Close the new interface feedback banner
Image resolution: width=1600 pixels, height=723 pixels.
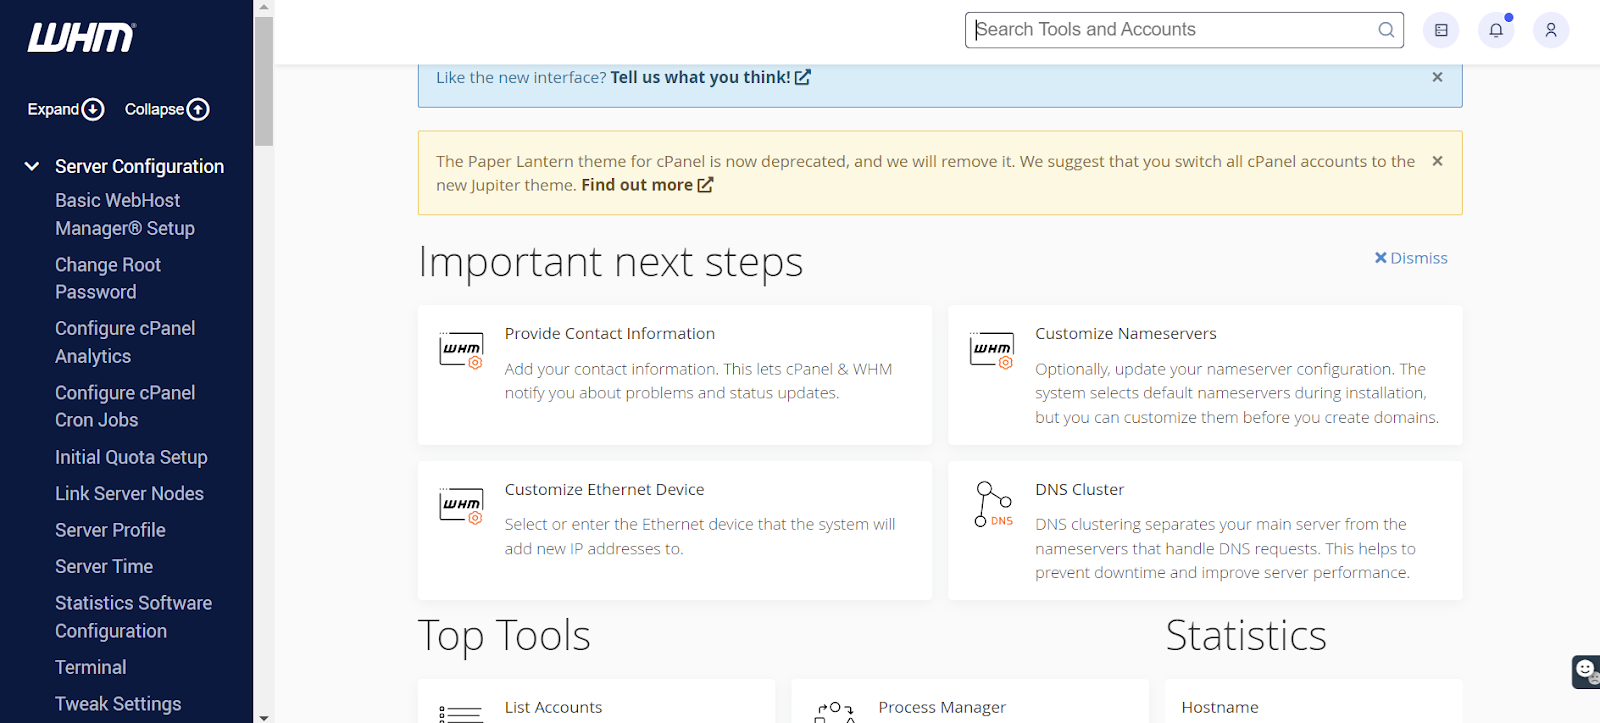[x=1437, y=77]
